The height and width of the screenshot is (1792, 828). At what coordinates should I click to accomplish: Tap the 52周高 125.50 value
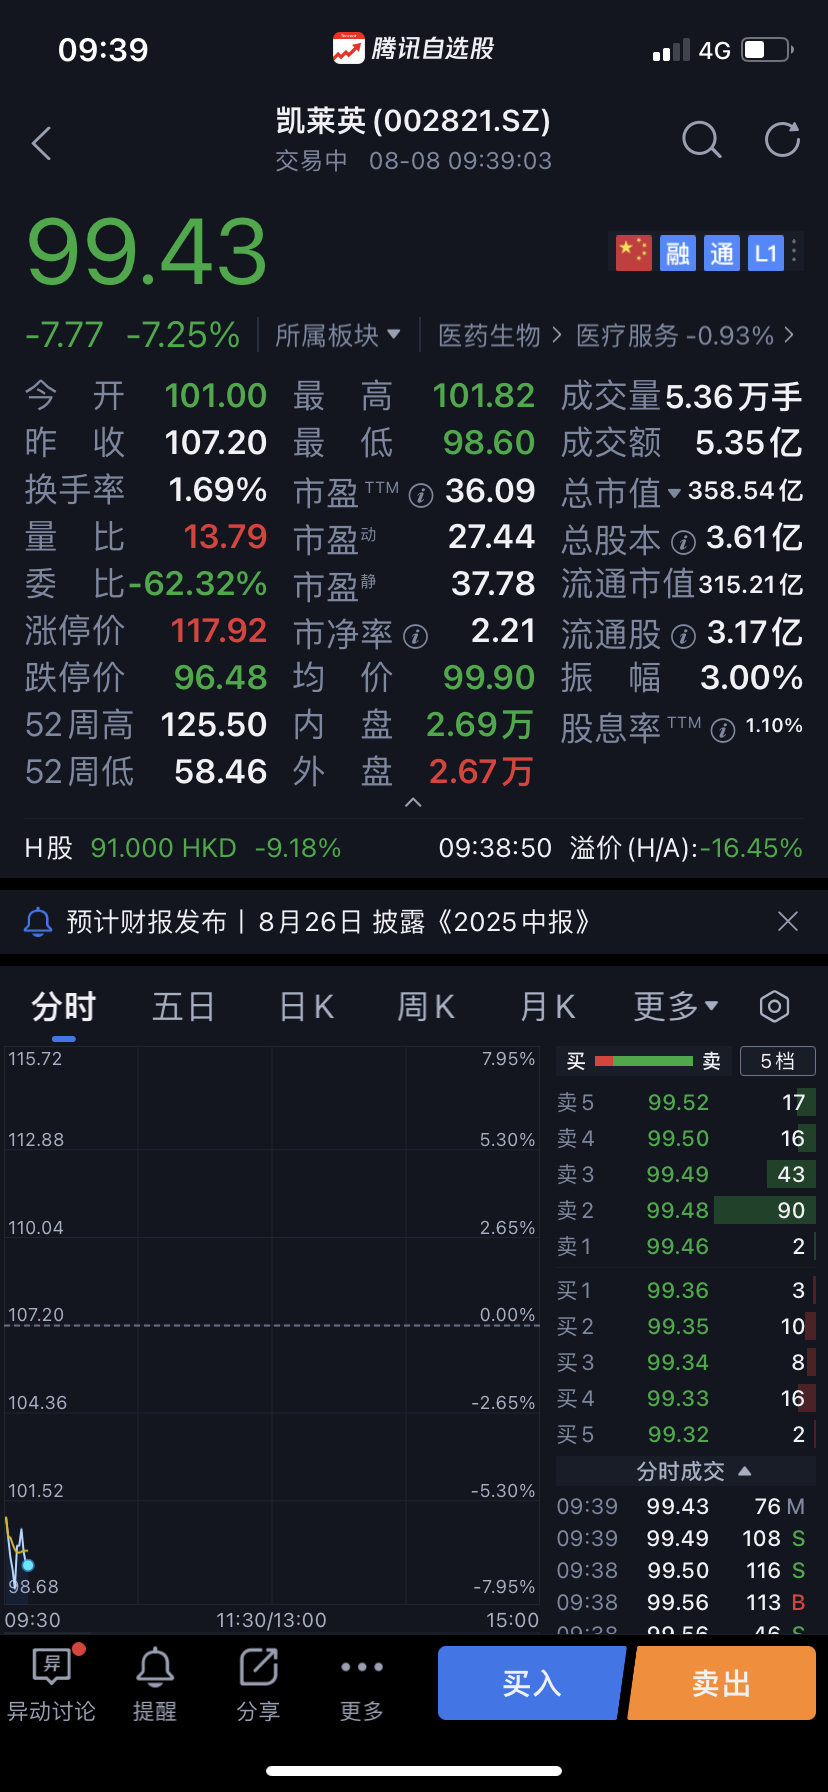click(x=214, y=724)
